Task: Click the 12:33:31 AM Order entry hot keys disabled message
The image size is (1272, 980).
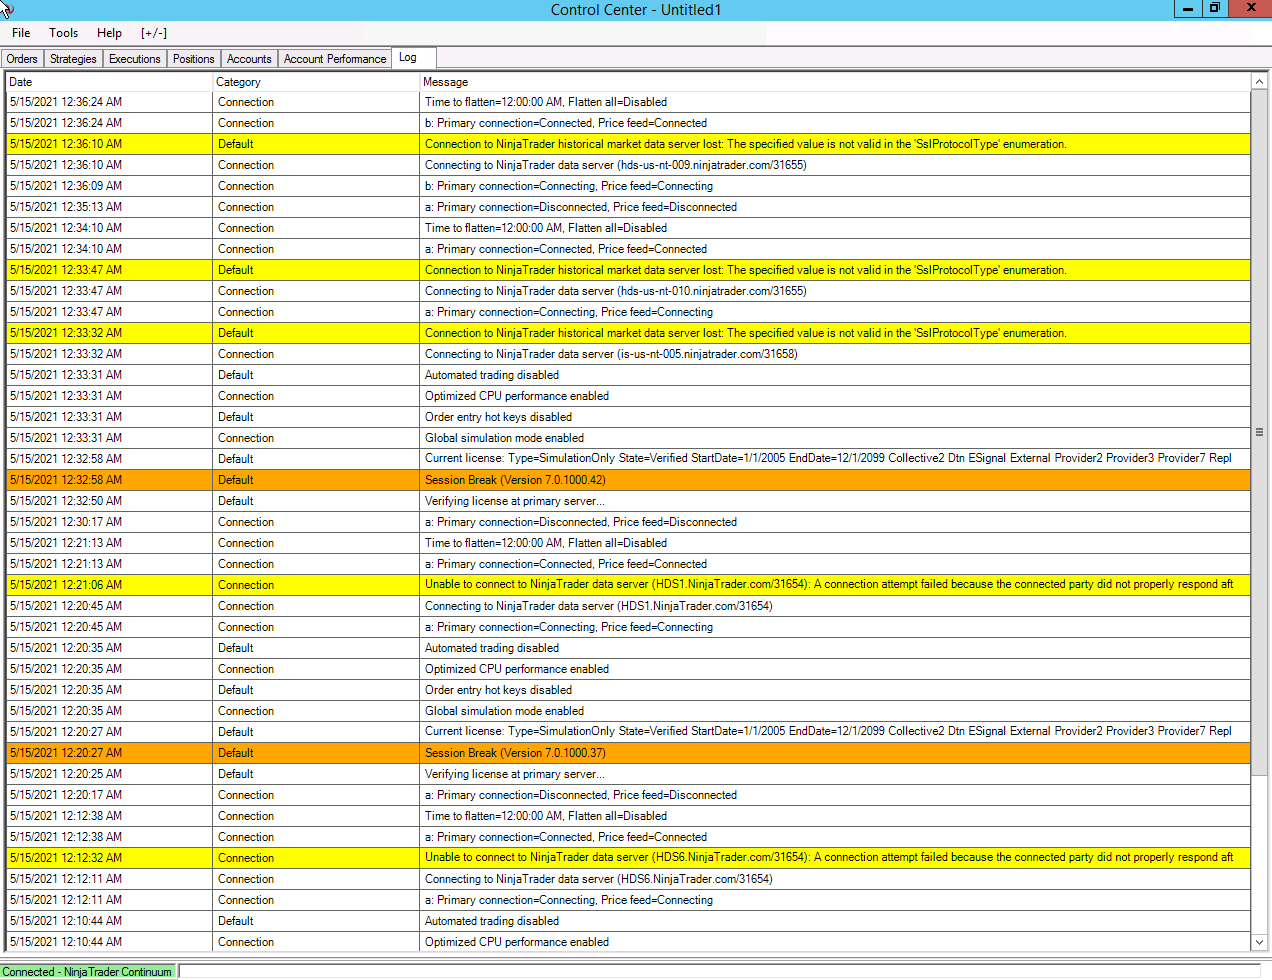Action: (x=498, y=417)
